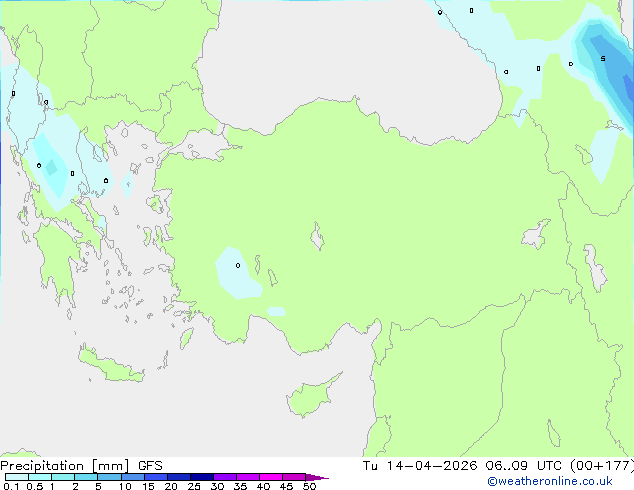Click the time text '06..09 UTC'

click(x=523, y=466)
